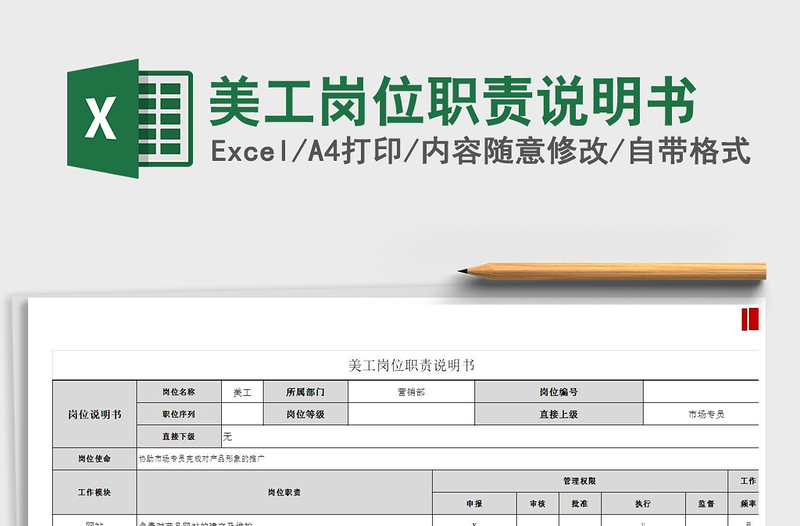Screen dimensions: 800x526
Task: Select the 执行 column header
Action: click(643, 504)
